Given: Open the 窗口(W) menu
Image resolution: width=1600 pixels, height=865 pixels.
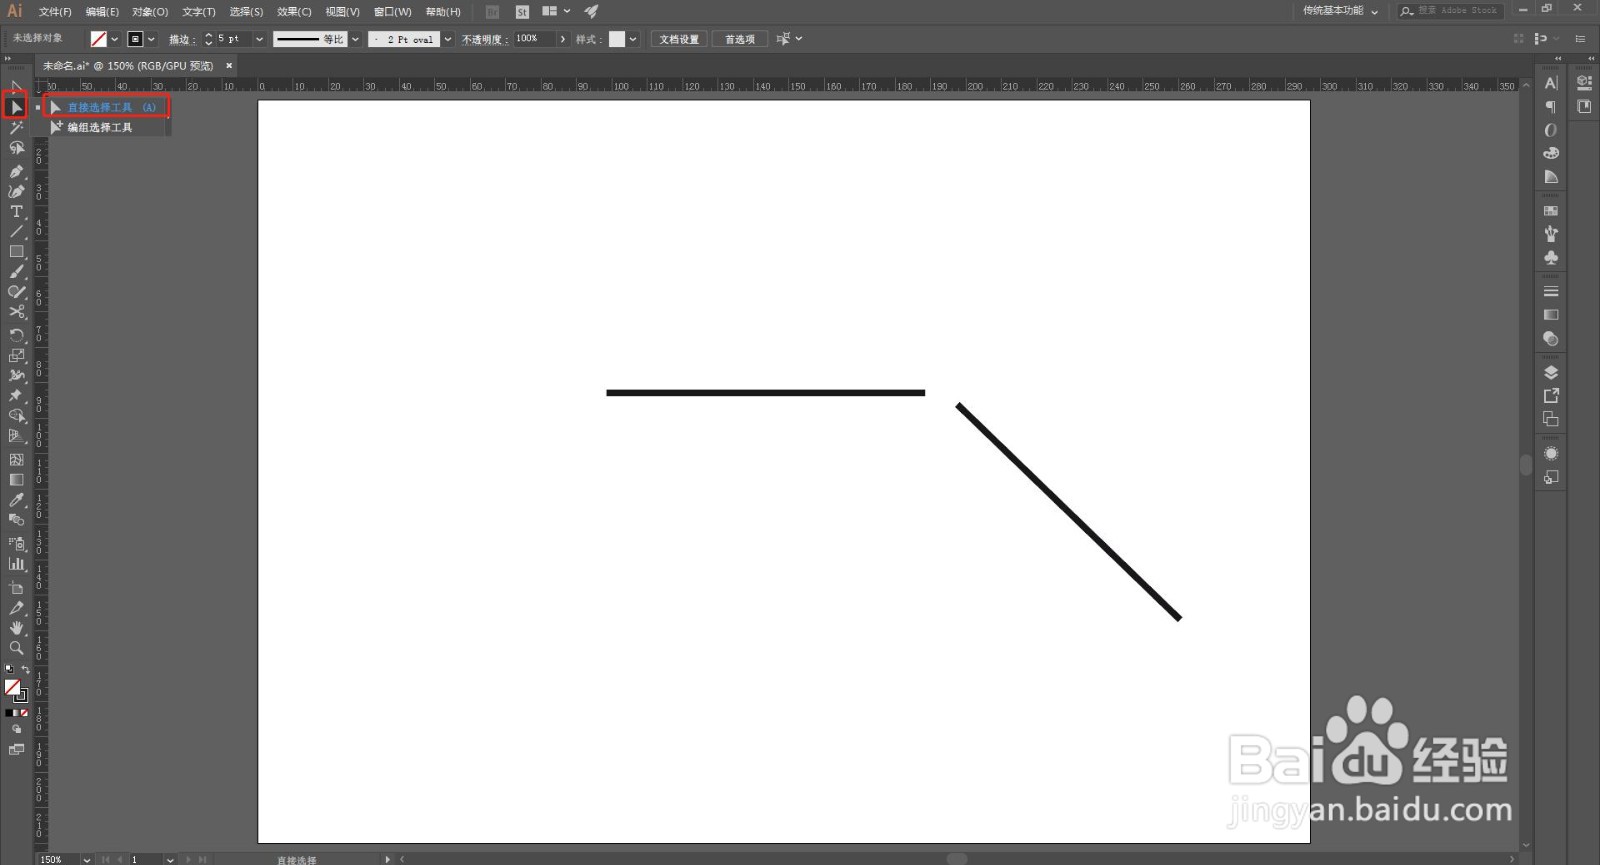Looking at the screenshot, I should [x=392, y=12].
